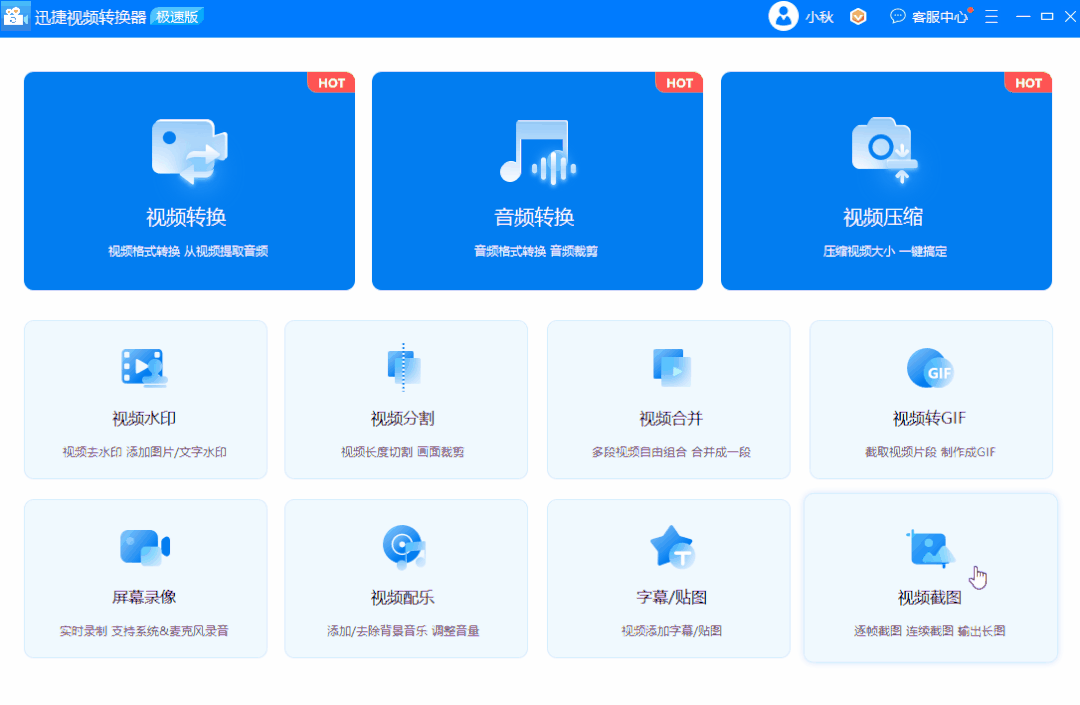Launch the 视频压缩 compression feature
The width and height of the screenshot is (1080, 705).
pyautogui.click(x=885, y=180)
